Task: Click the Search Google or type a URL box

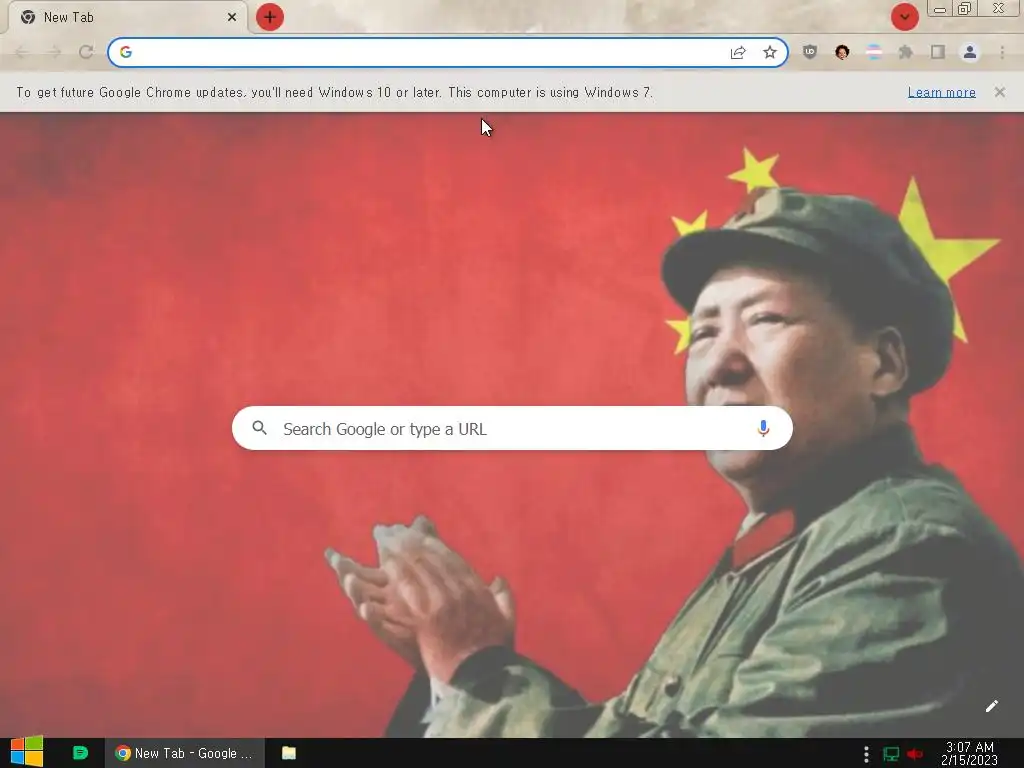Action: [x=512, y=428]
